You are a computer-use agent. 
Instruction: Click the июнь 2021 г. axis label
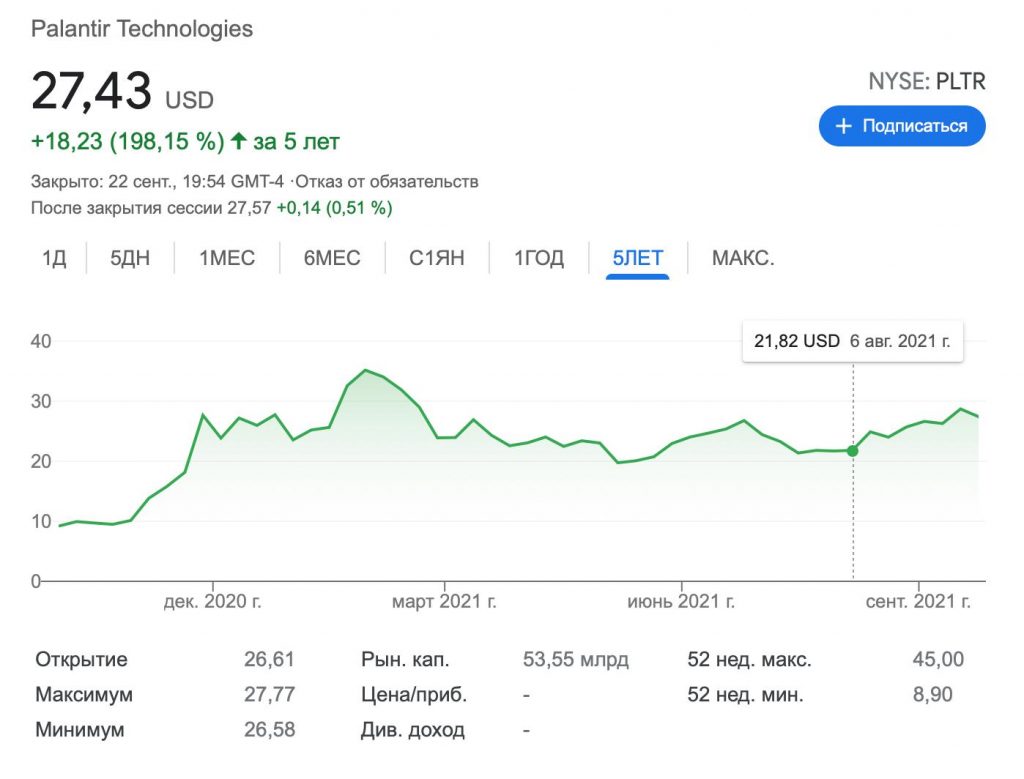pyautogui.click(x=681, y=601)
